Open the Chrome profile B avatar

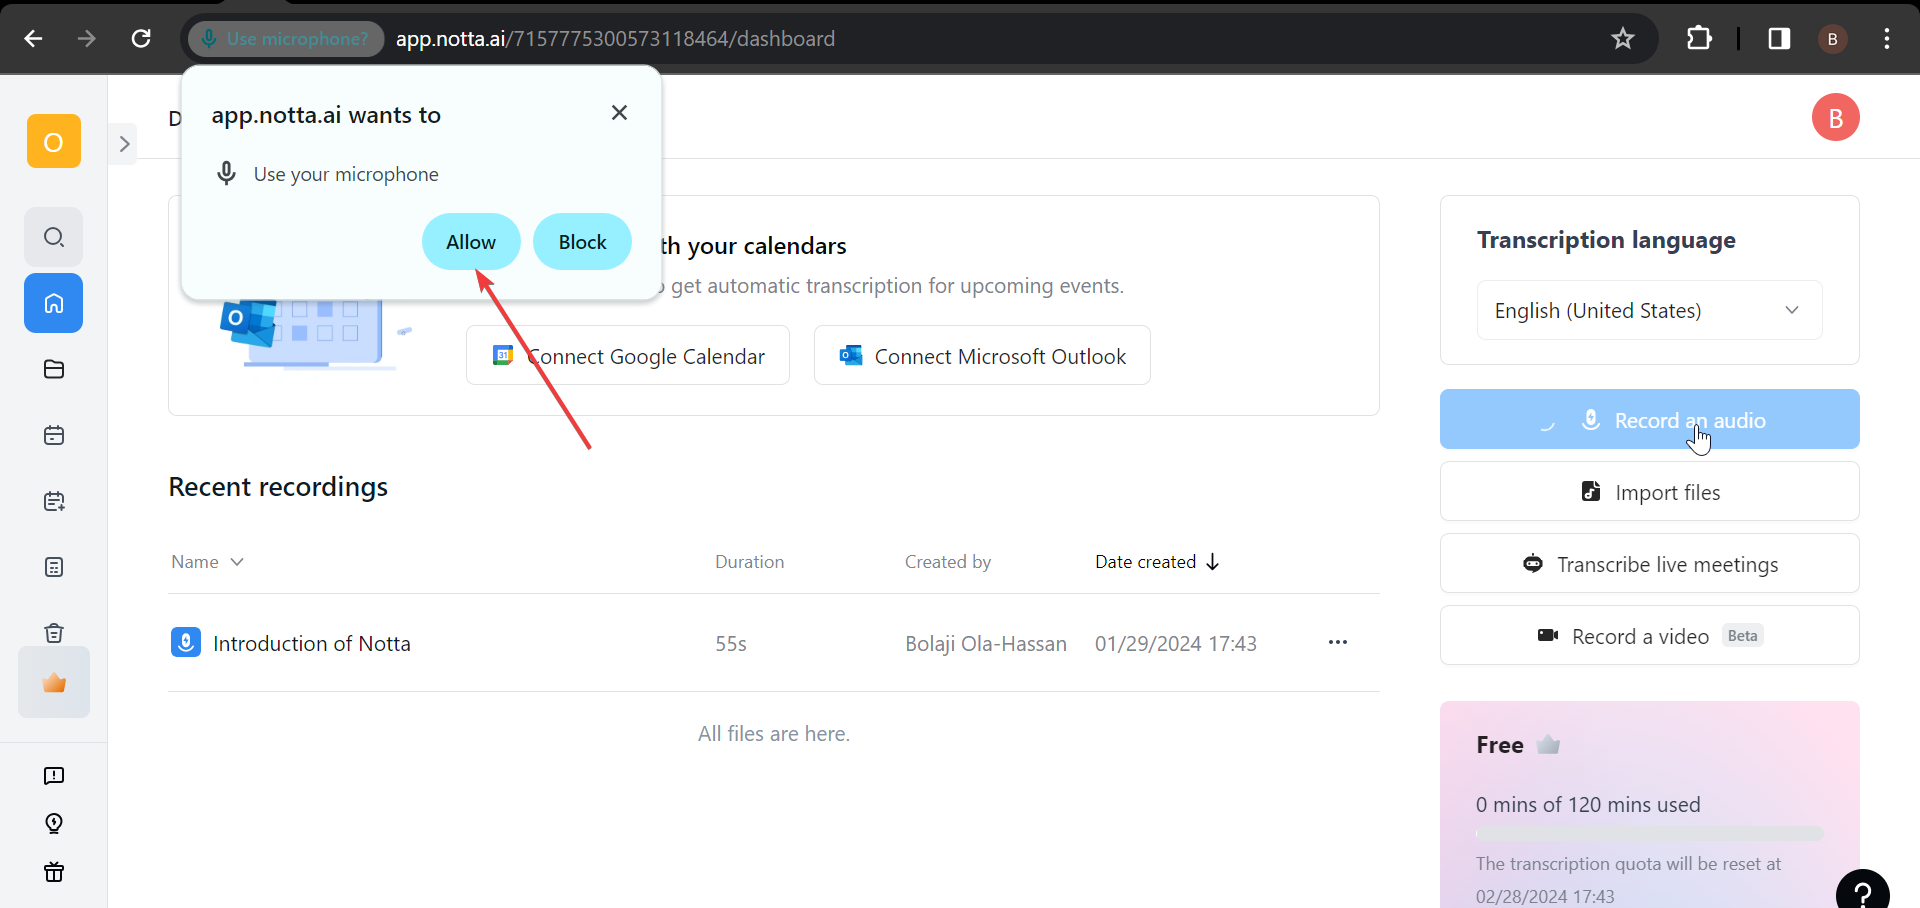point(1832,38)
